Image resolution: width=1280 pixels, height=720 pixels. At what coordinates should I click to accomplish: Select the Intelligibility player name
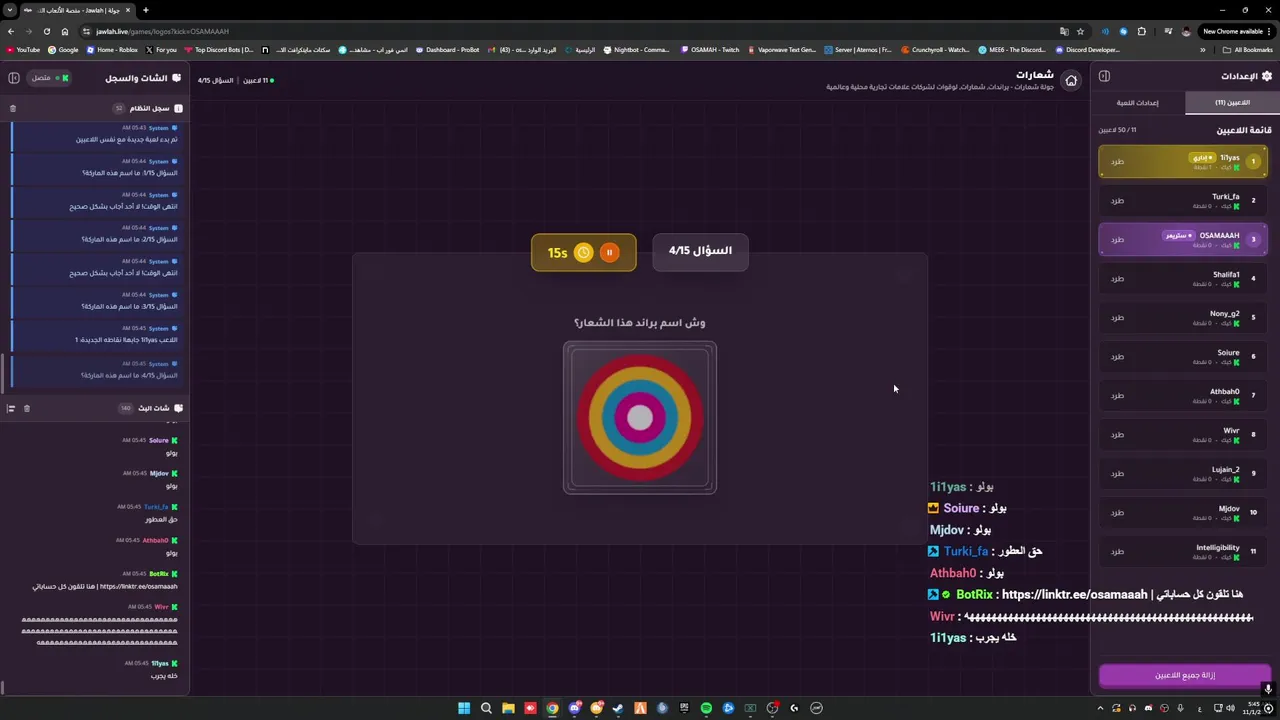pos(1218,547)
